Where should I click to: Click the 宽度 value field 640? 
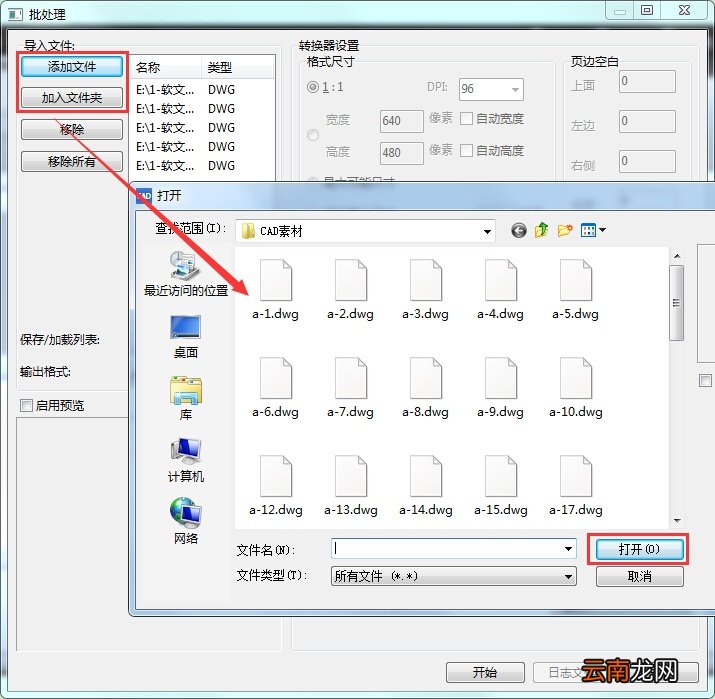(x=402, y=121)
